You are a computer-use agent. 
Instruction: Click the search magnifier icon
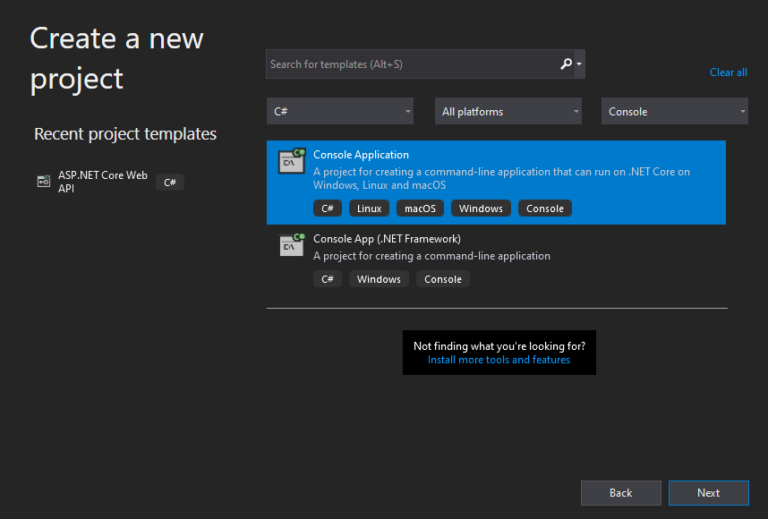click(x=567, y=64)
